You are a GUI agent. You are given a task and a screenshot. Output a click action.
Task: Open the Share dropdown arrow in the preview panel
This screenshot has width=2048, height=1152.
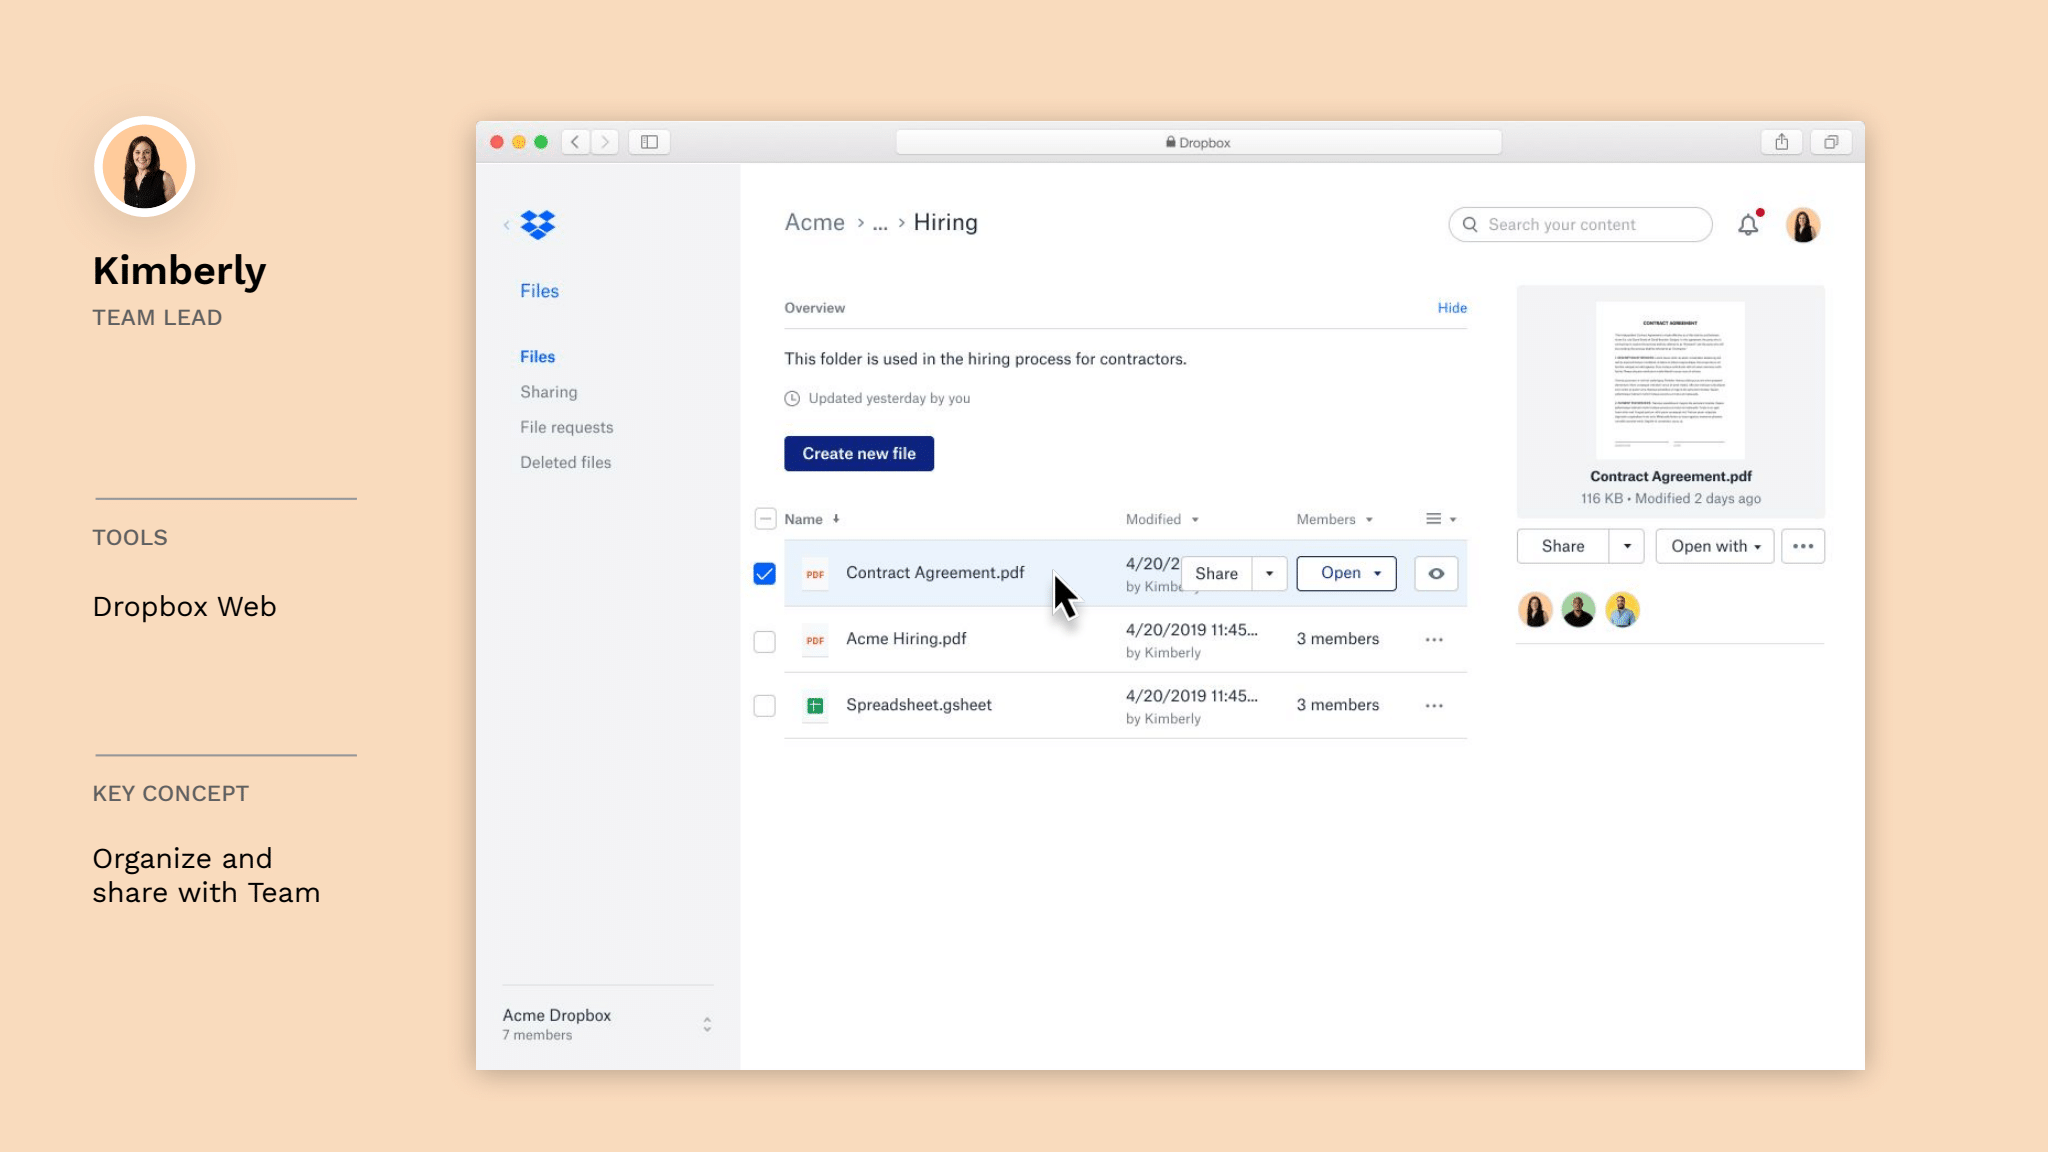(x=1627, y=546)
